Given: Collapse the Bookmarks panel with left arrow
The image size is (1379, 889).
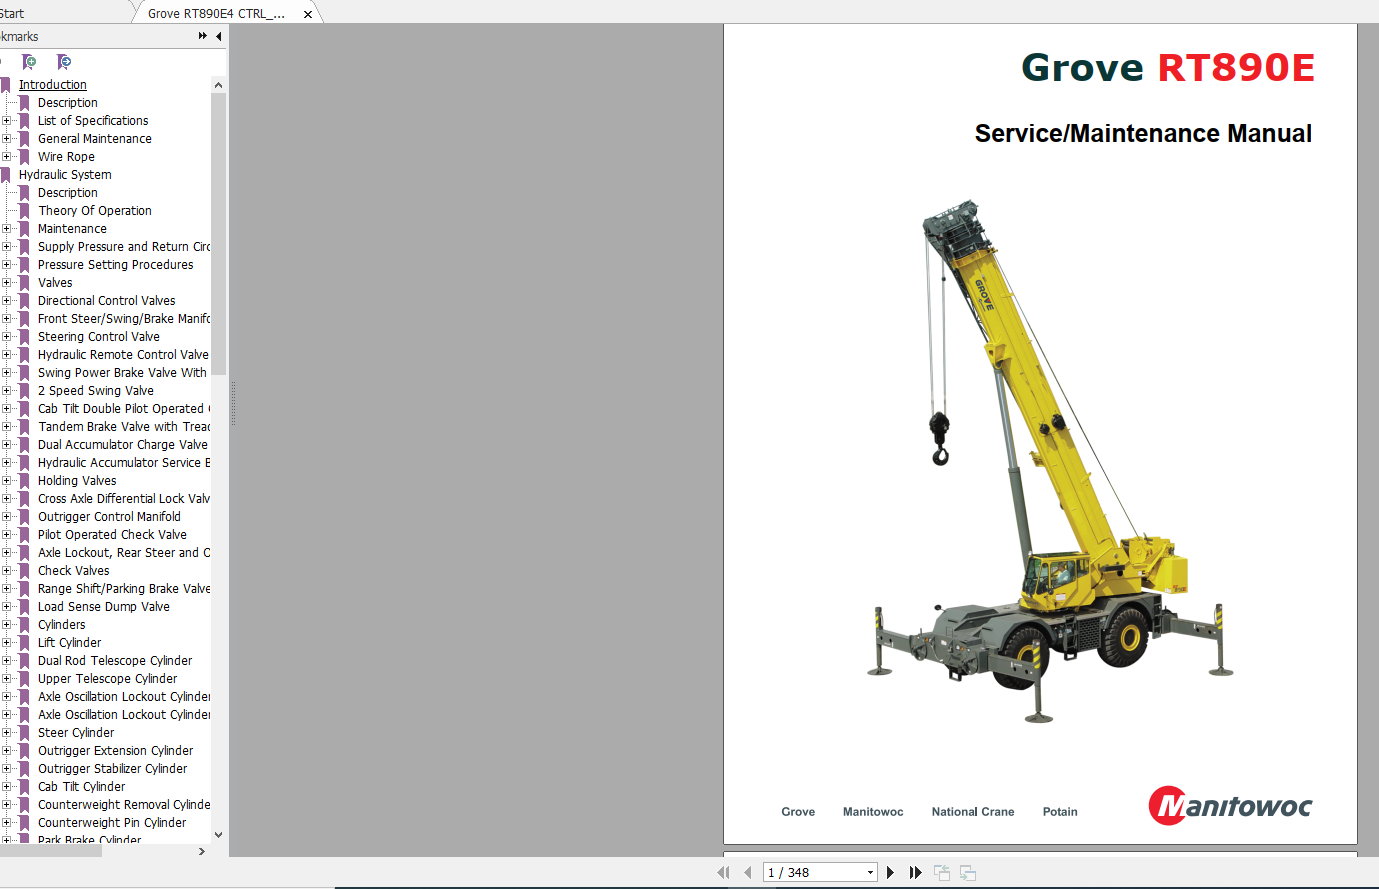Looking at the screenshot, I should (219, 36).
